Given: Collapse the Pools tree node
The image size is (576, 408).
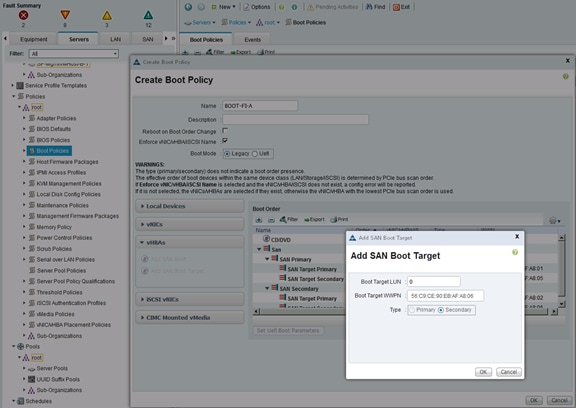Looking at the screenshot, I should coord(14,346).
